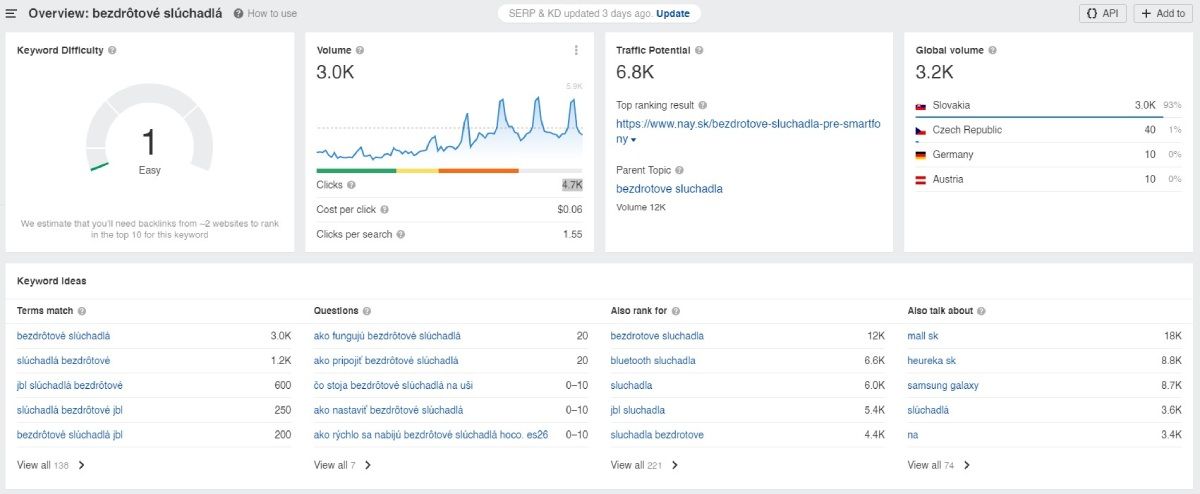Open keyword bezdrôtové slúchadlá in Terms match
The width and height of the screenshot is (1200, 494).
coord(64,336)
